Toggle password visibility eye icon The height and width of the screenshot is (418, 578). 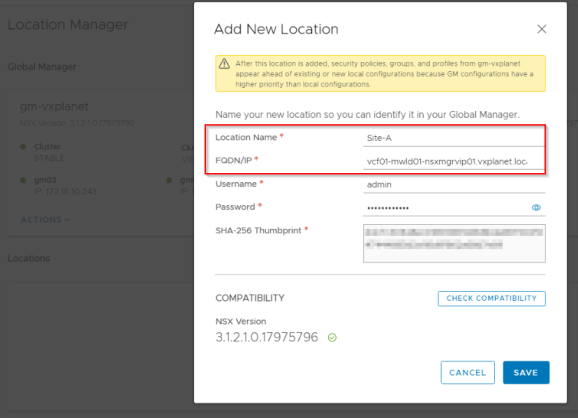536,208
